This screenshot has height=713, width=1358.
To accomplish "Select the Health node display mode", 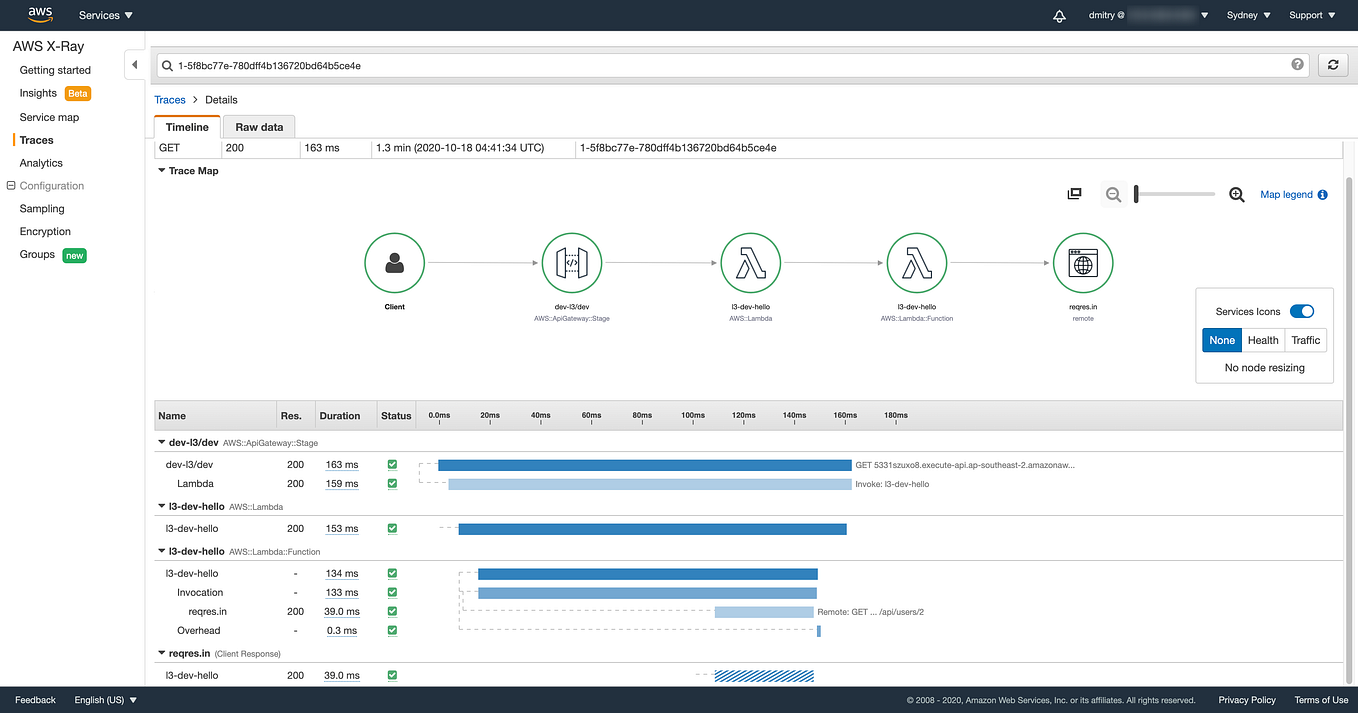I will (x=1263, y=340).
